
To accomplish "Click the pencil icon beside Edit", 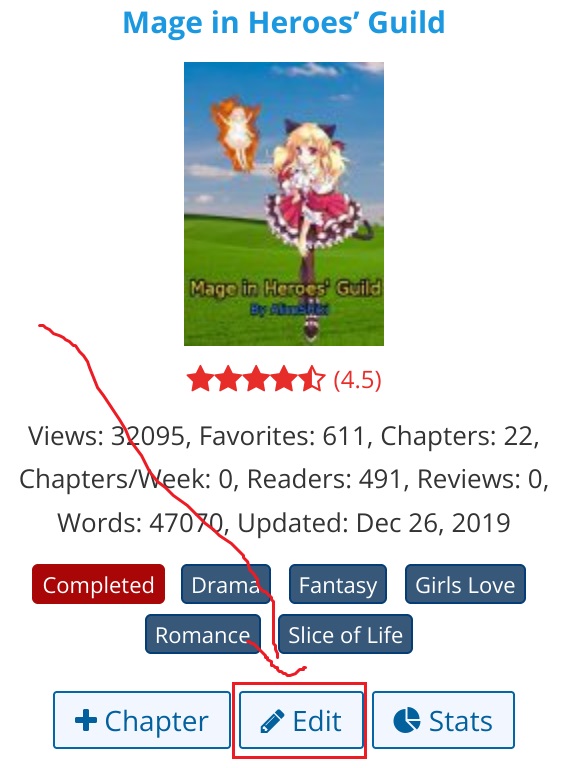I will pos(272,721).
